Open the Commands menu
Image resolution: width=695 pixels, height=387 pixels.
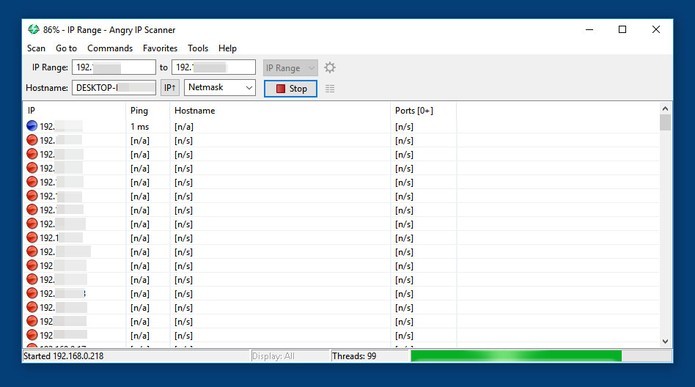point(110,48)
